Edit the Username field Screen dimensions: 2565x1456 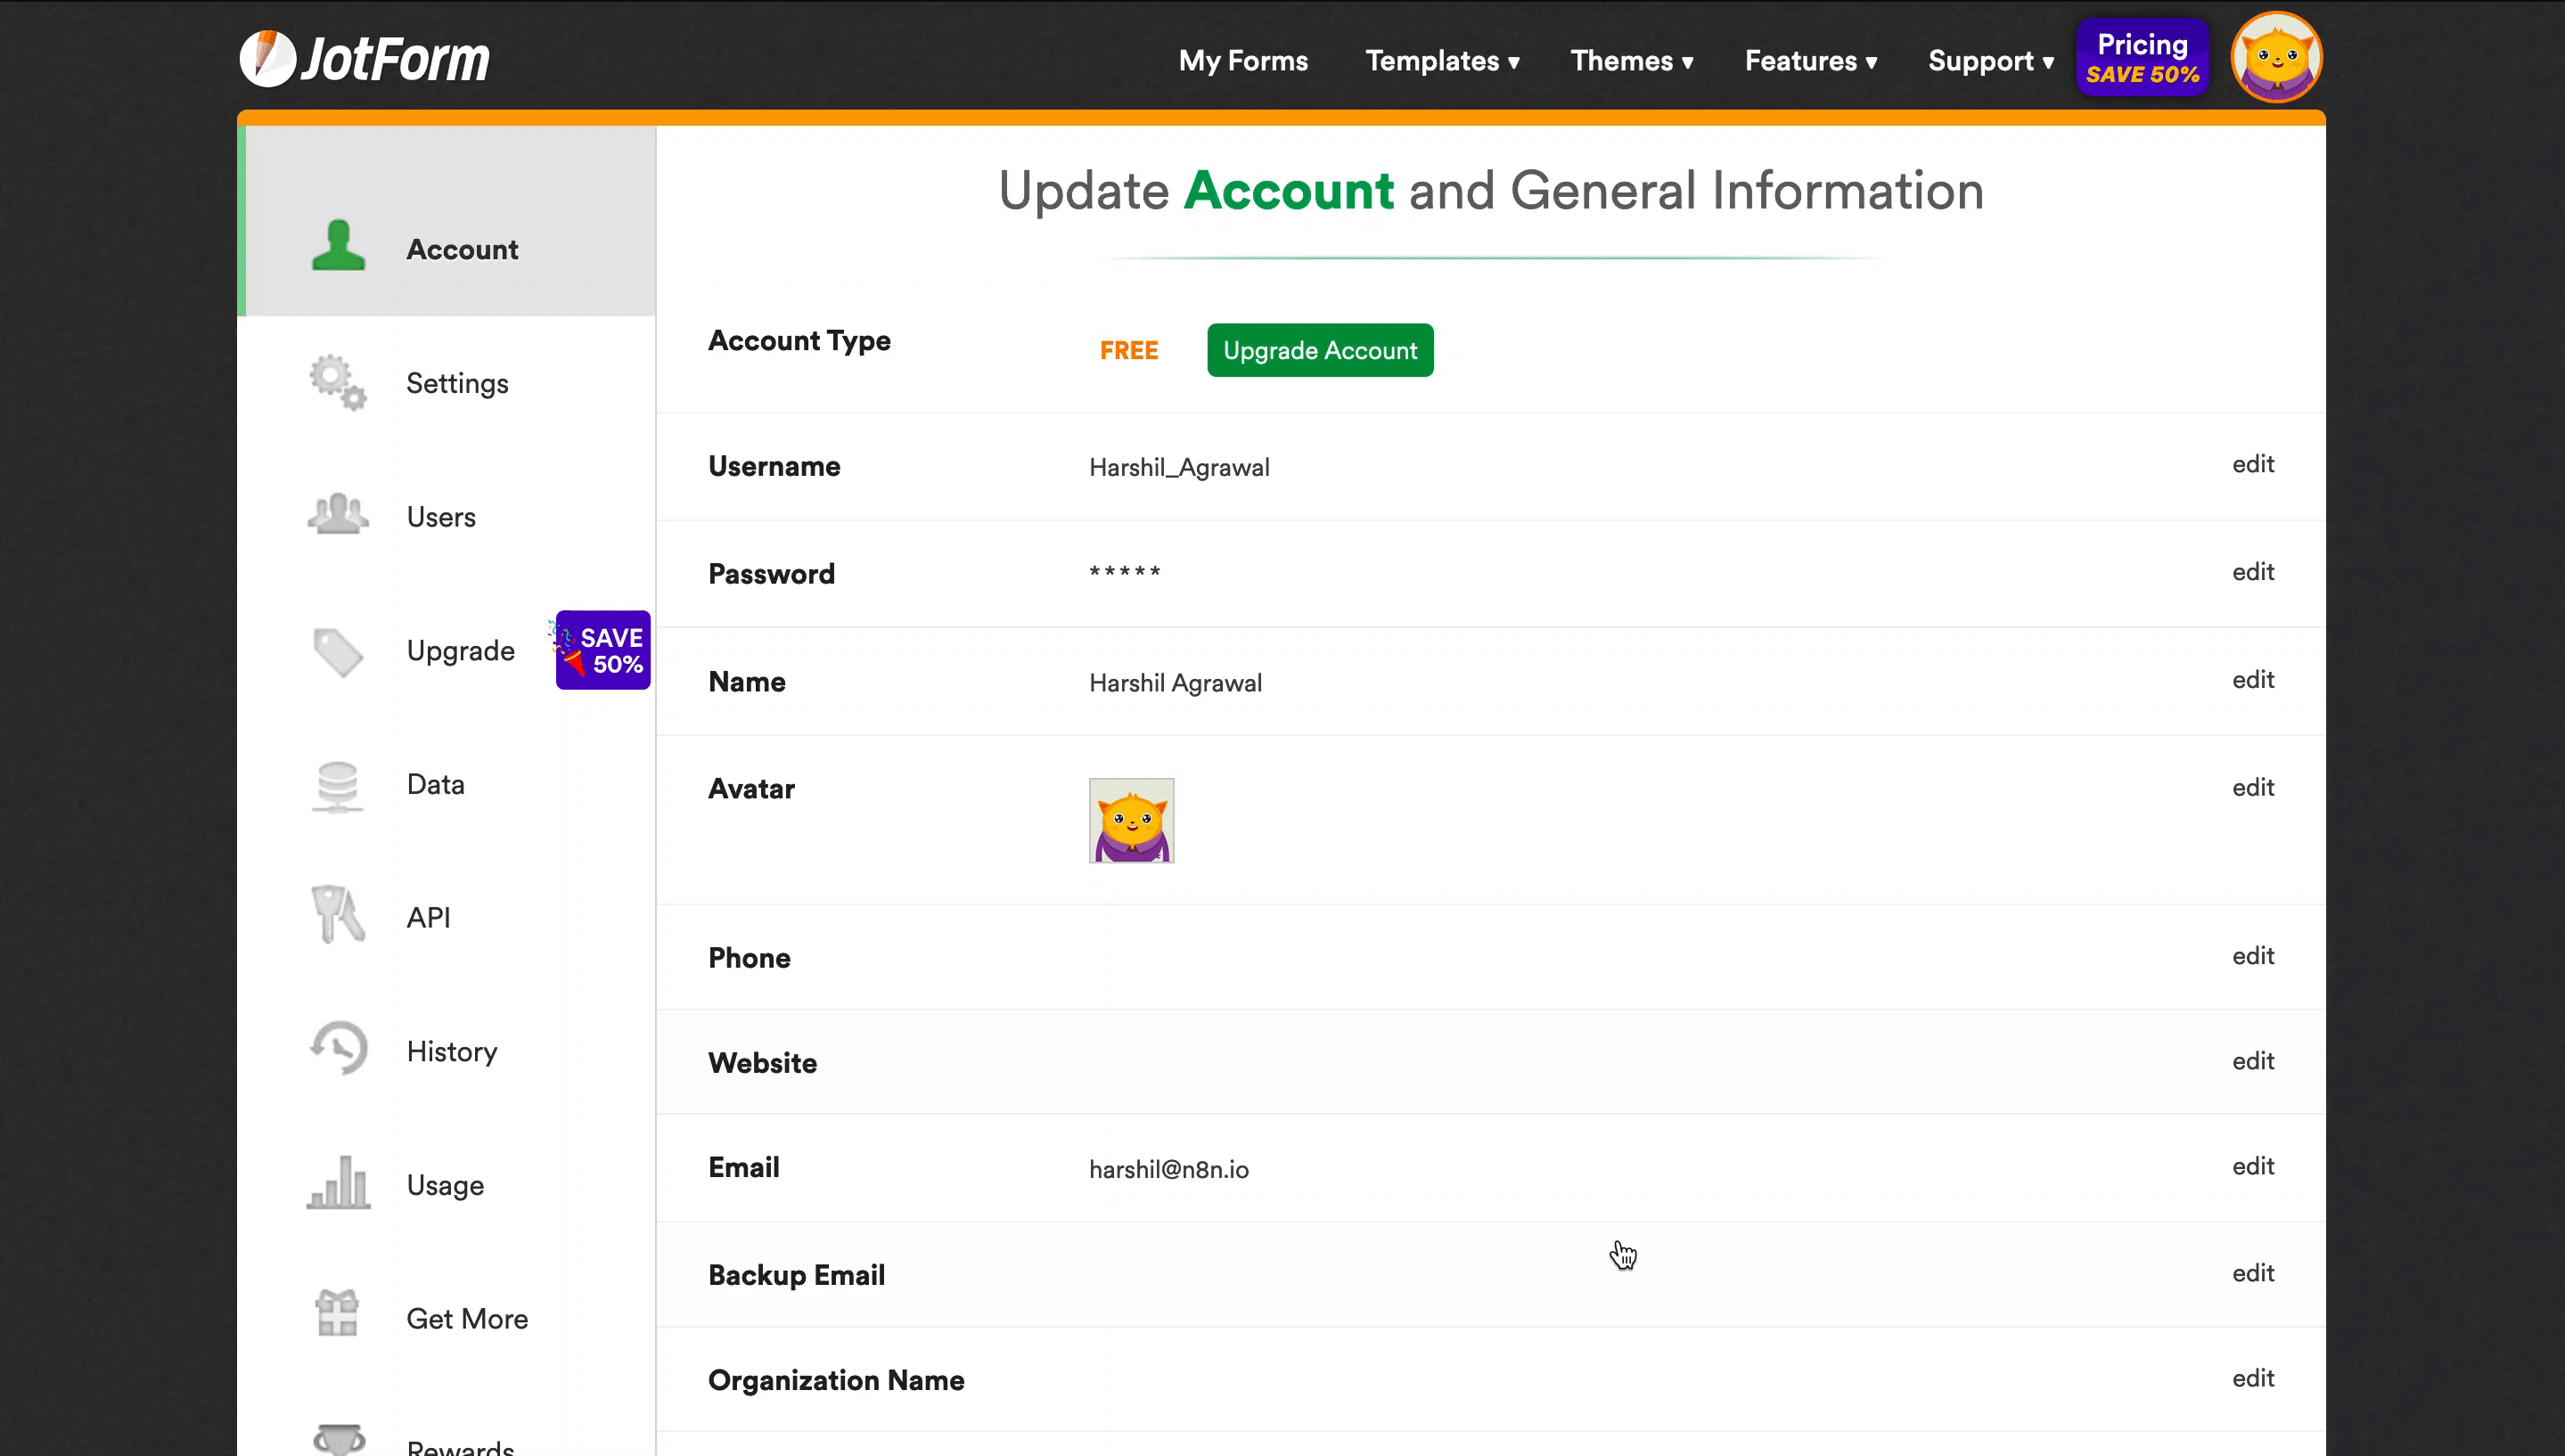click(x=2253, y=465)
